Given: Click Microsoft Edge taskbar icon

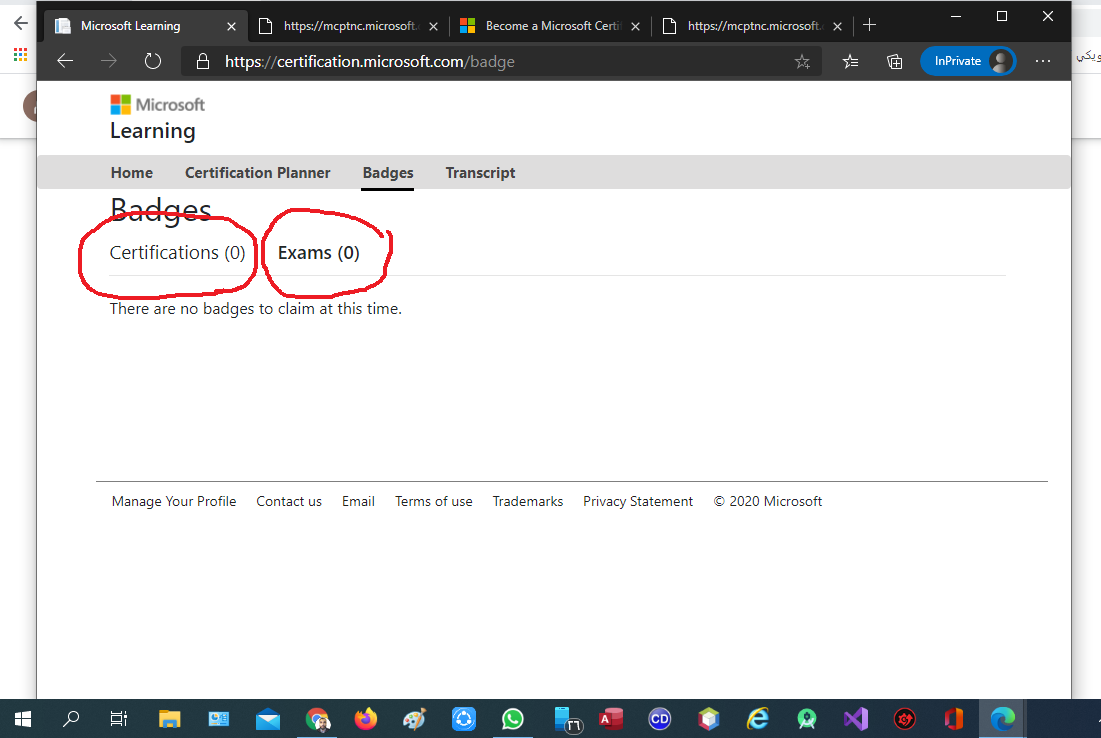Looking at the screenshot, I should pyautogui.click(x=1003, y=719).
